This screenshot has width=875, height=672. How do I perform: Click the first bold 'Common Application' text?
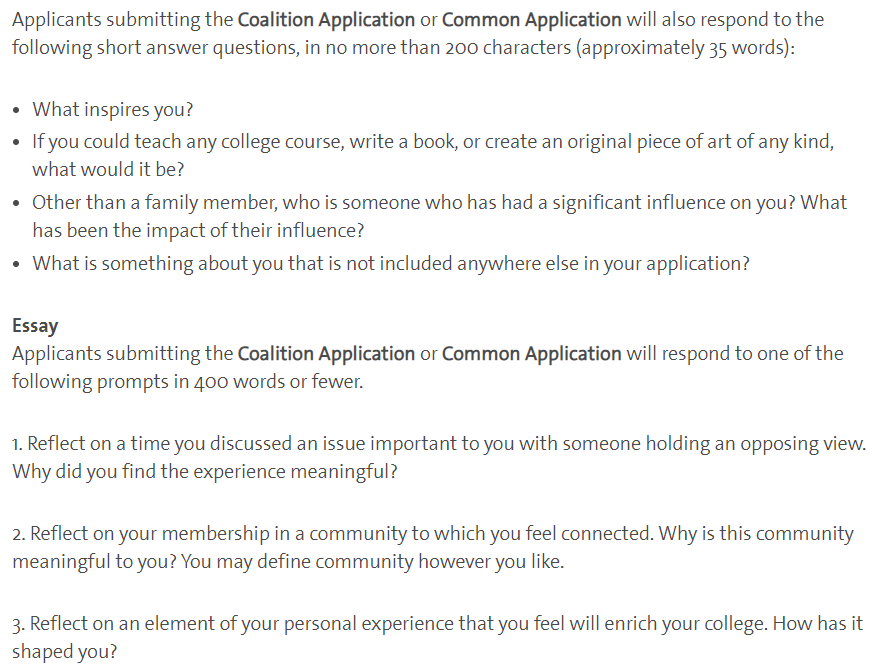pyautogui.click(x=531, y=20)
